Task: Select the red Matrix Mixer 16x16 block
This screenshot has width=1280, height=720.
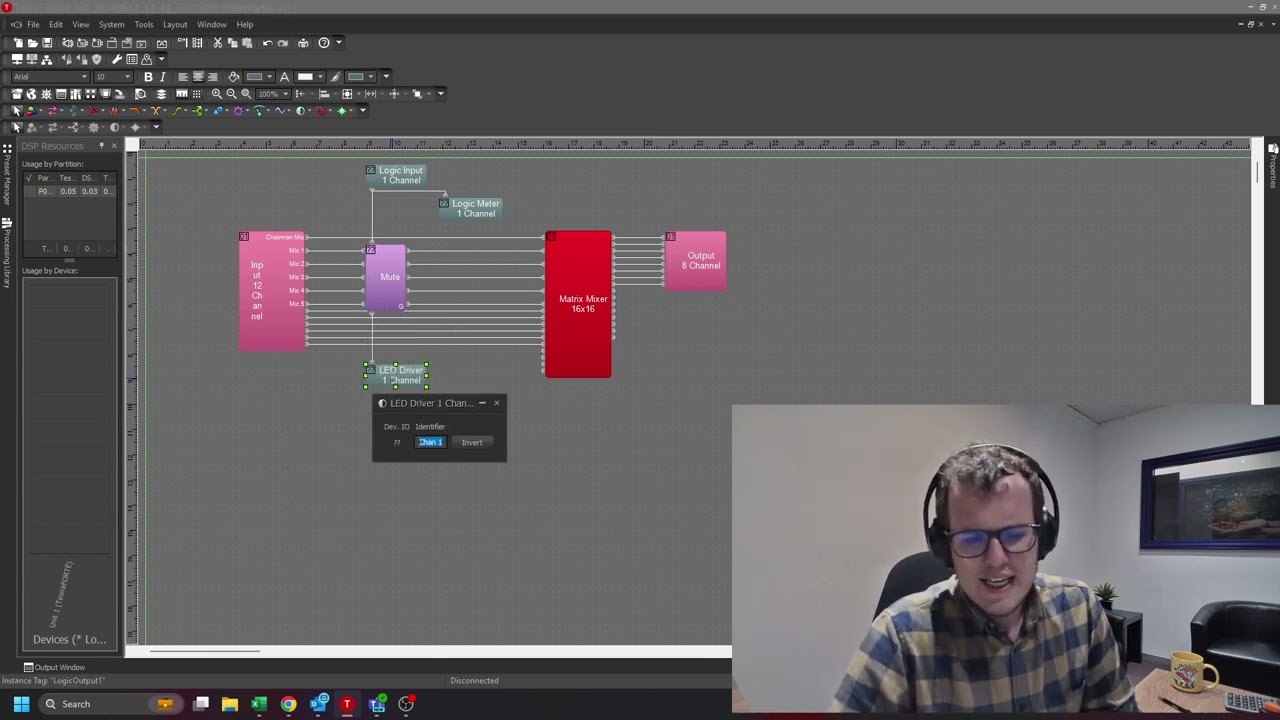Action: (578, 304)
